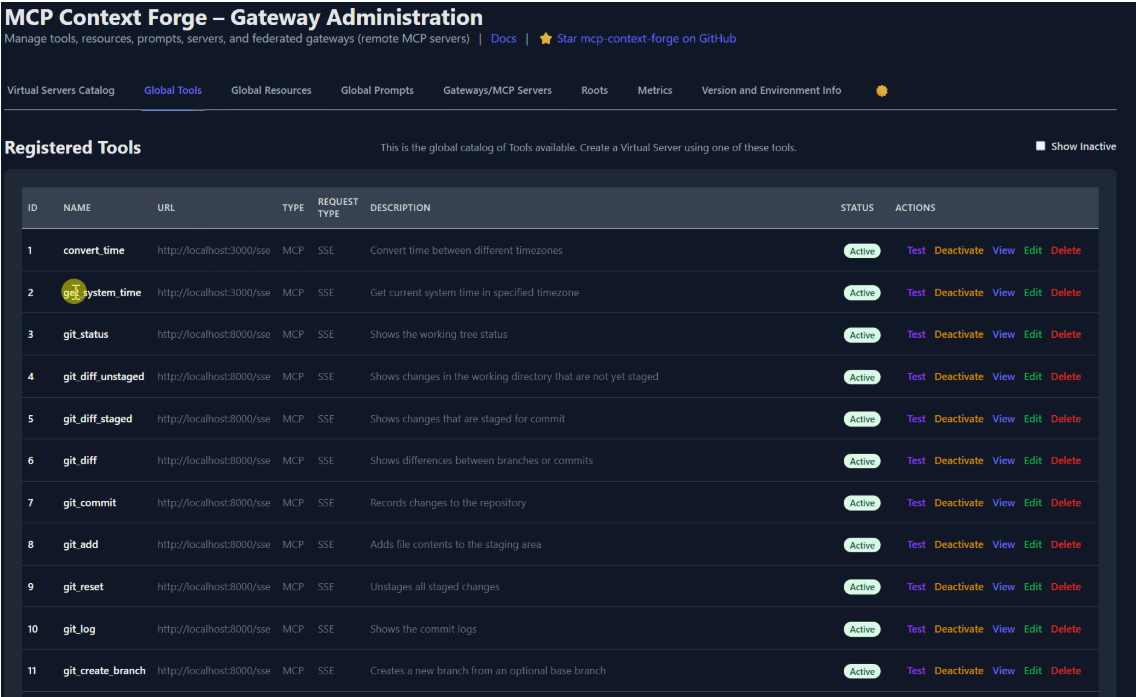
Task: View the git_add tool
Action: (x=1003, y=544)
